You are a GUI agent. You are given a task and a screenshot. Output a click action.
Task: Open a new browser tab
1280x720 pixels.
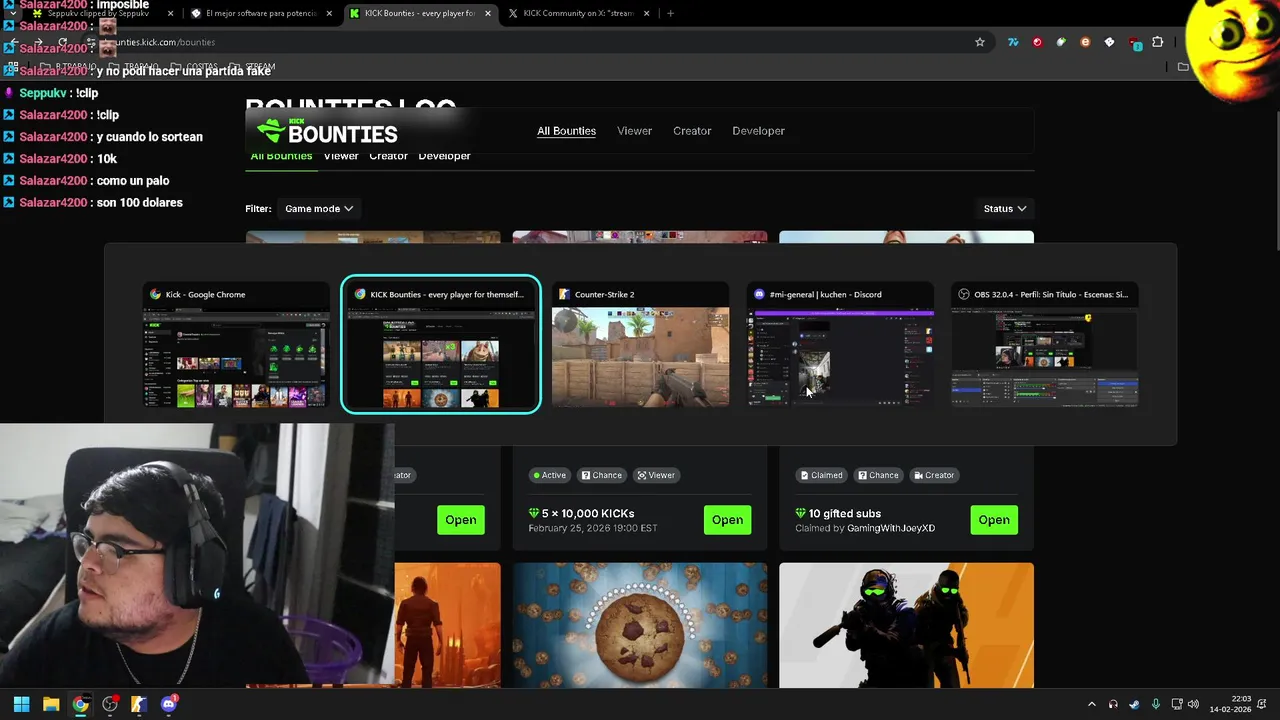click(x=670, y=13)
